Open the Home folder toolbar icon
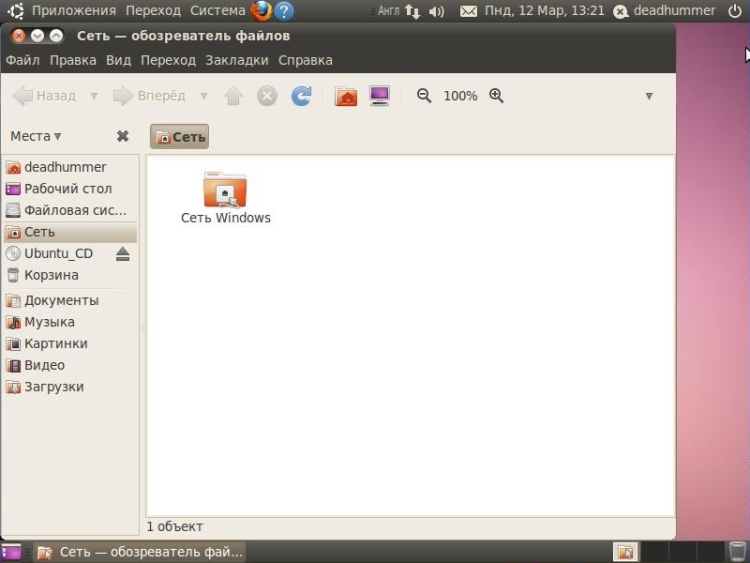This screenshot has width=750, height=563. click(x=346, y=96)
